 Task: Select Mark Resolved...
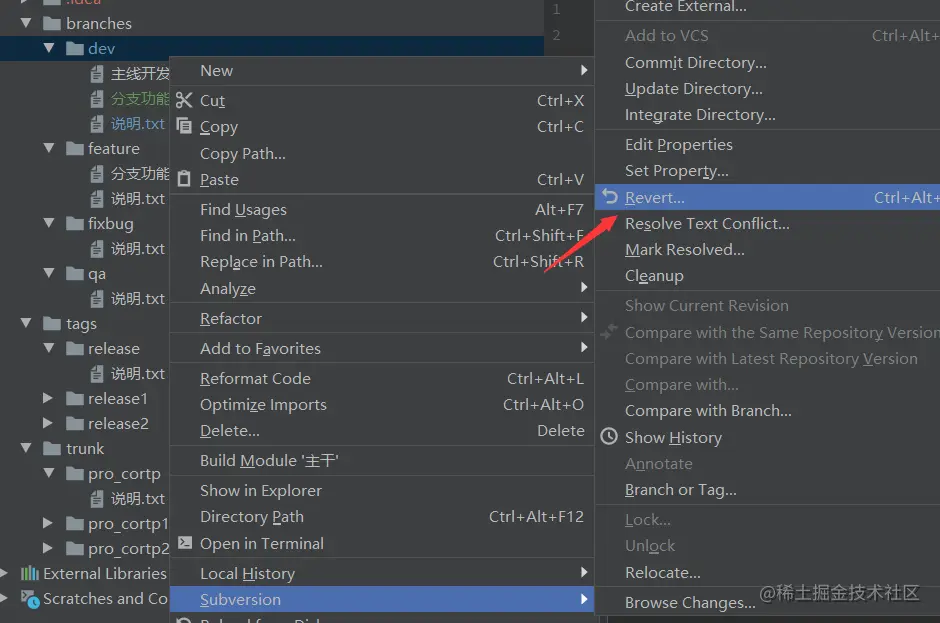pos(767,249)
